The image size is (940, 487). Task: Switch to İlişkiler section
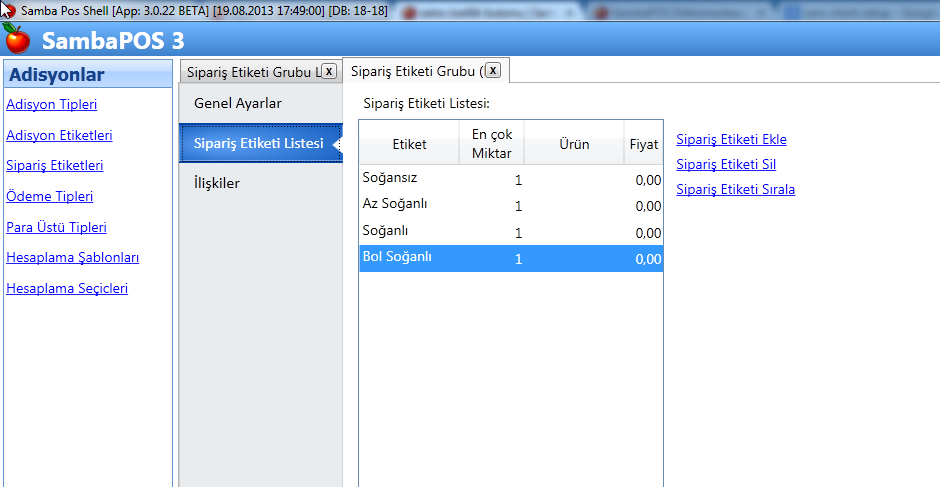tap(217, 183)
